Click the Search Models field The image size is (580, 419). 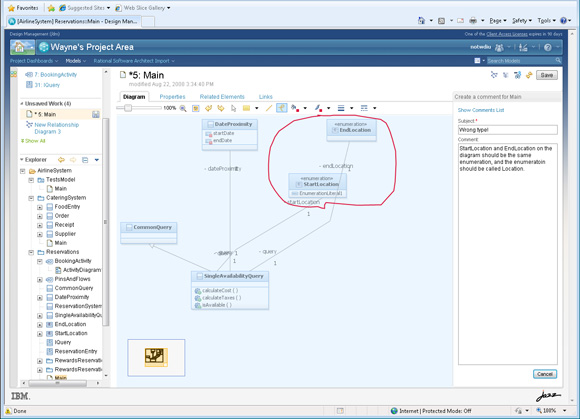point(521,61)
